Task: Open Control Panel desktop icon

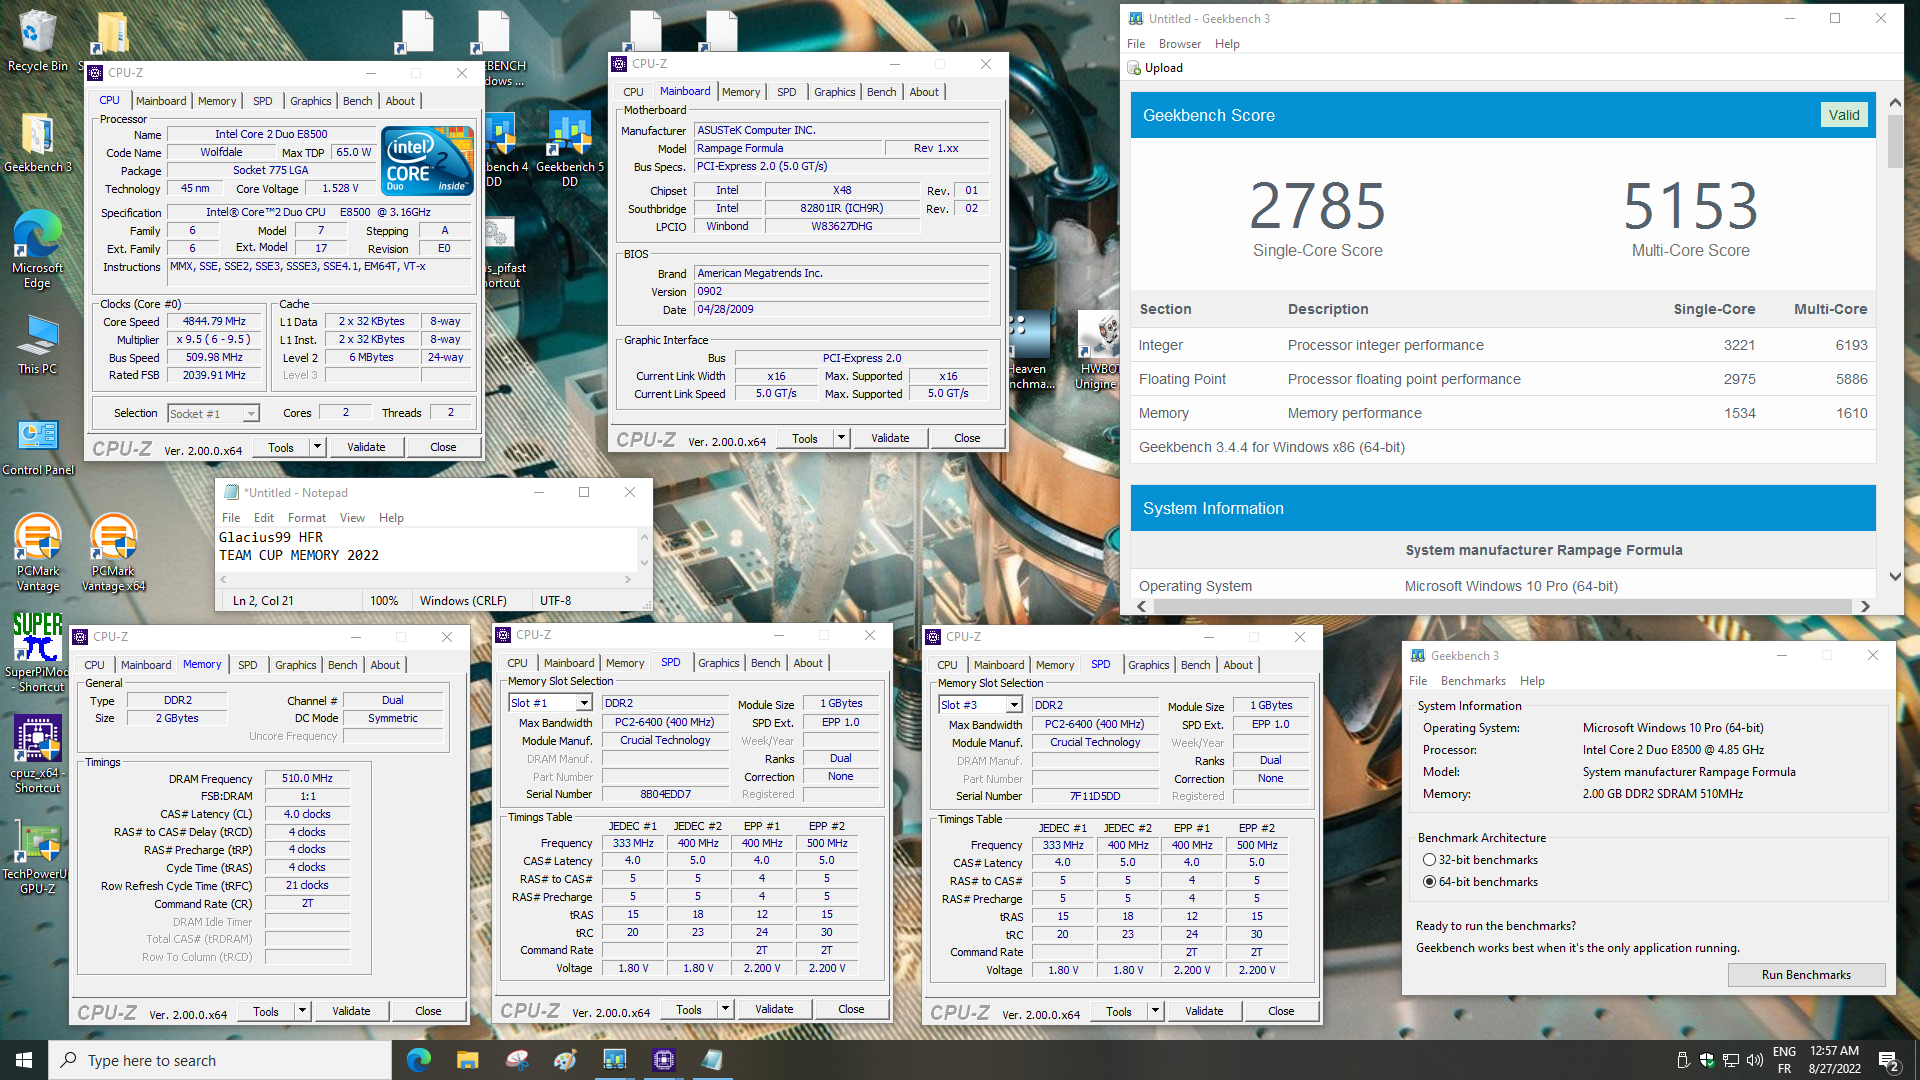Action: (x=38, y=447)
